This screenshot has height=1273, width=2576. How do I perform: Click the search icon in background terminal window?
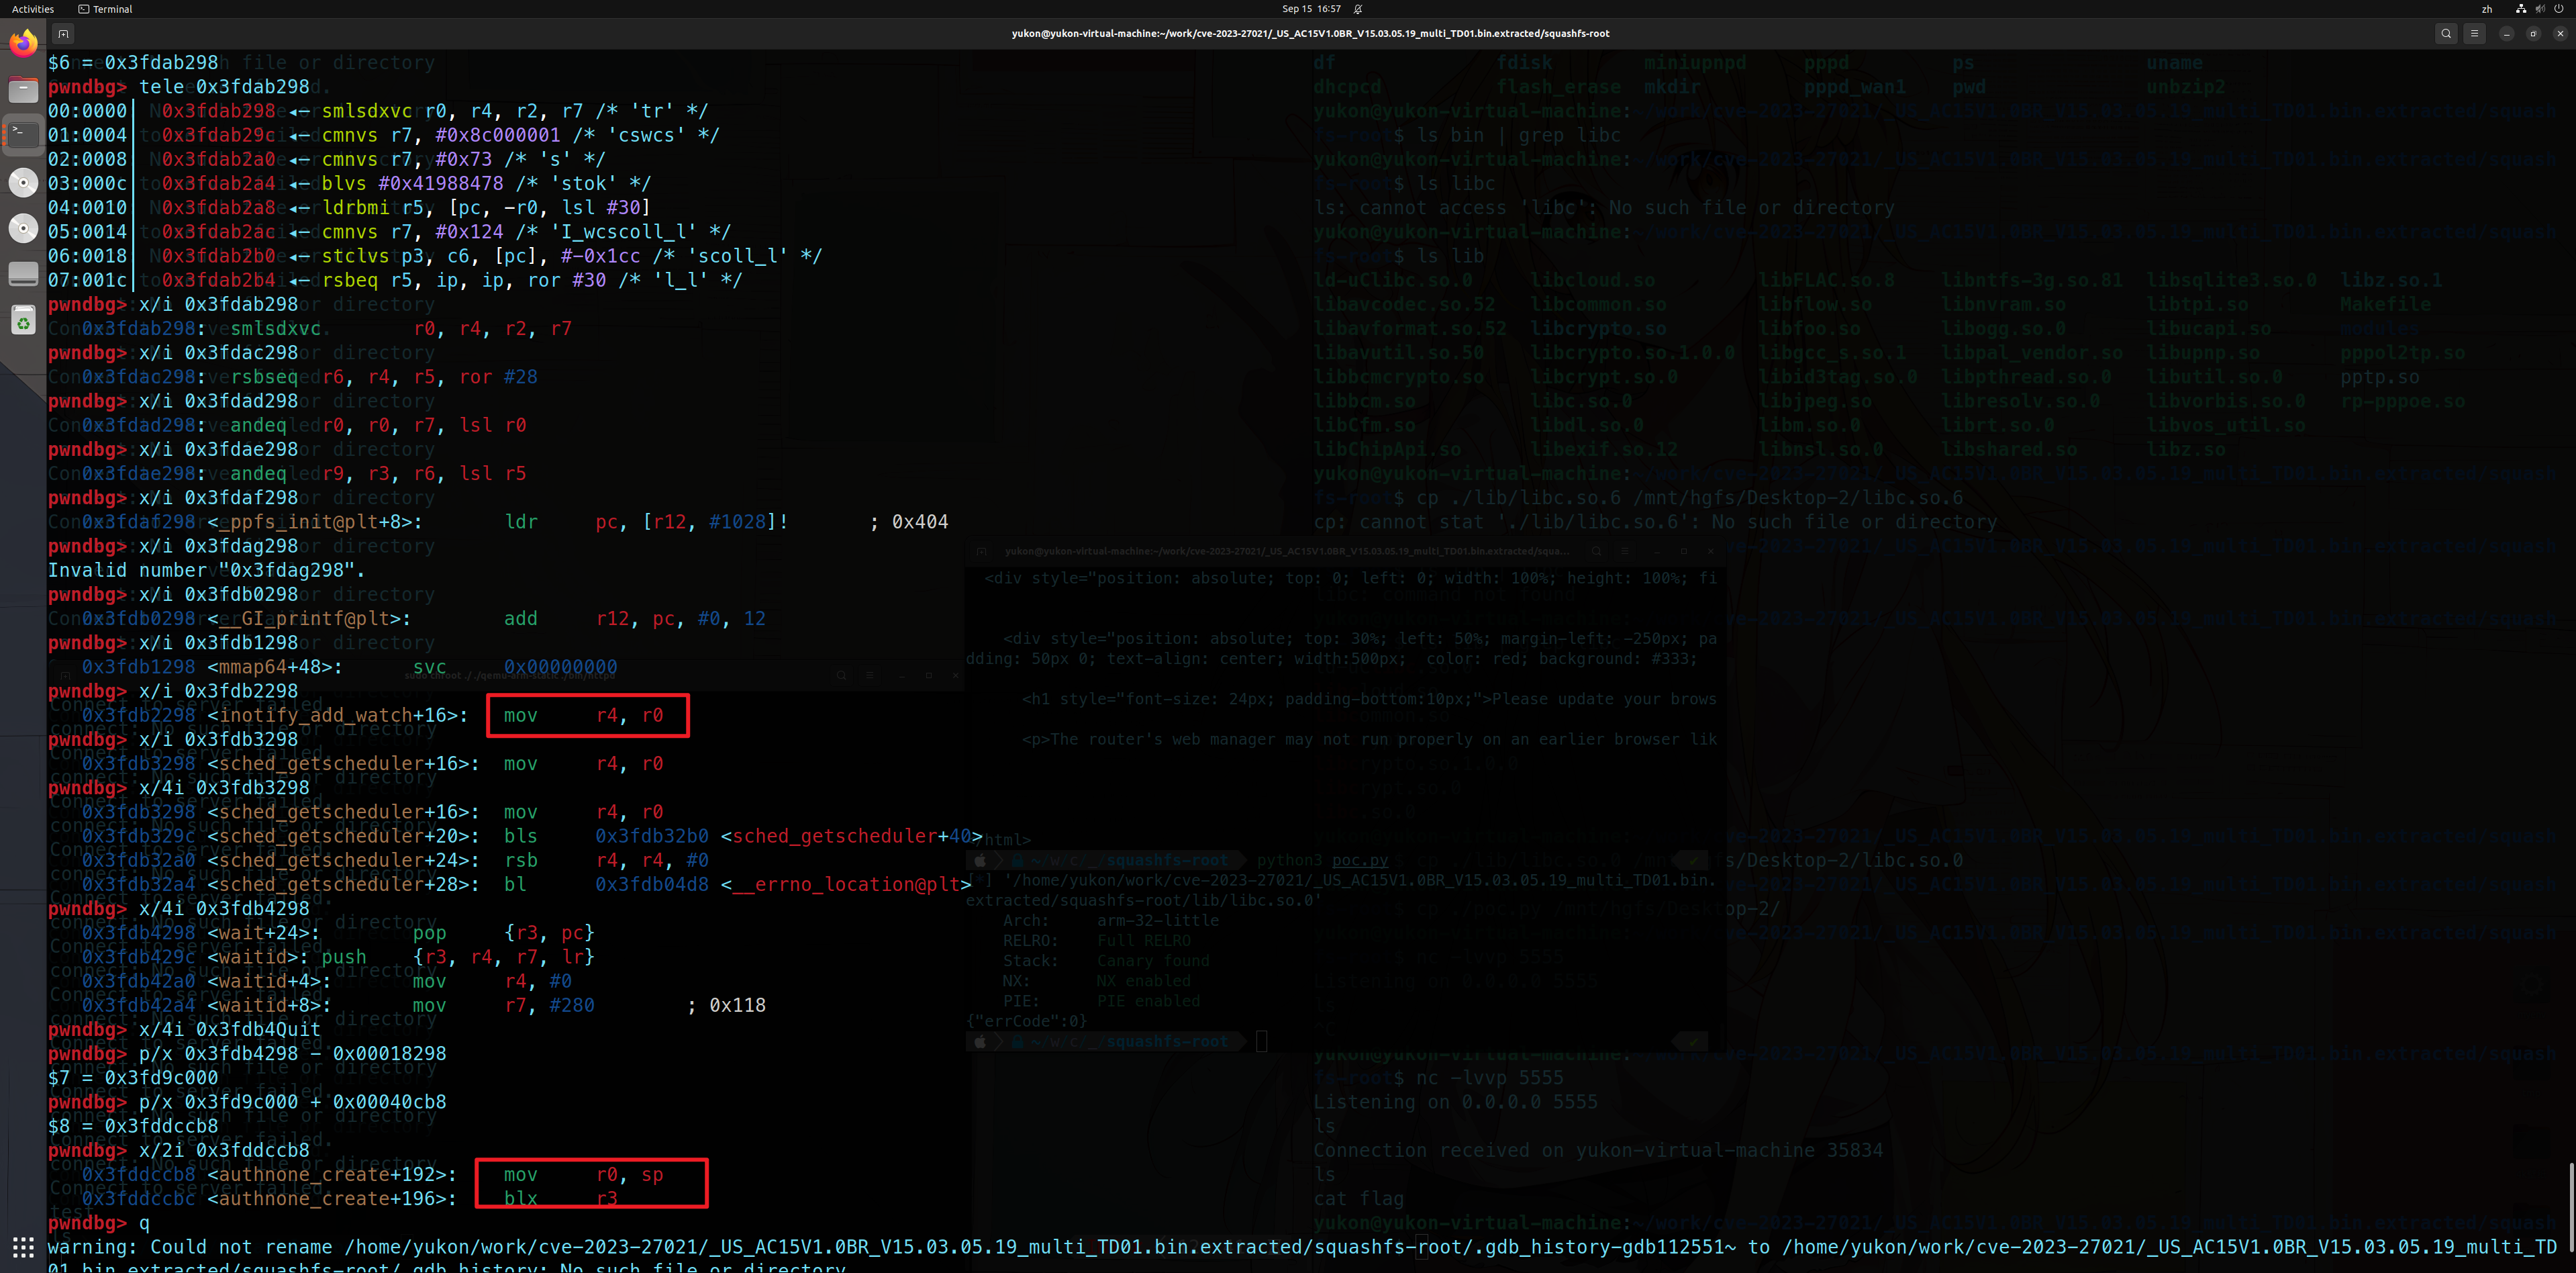[x=1596, y=551]
